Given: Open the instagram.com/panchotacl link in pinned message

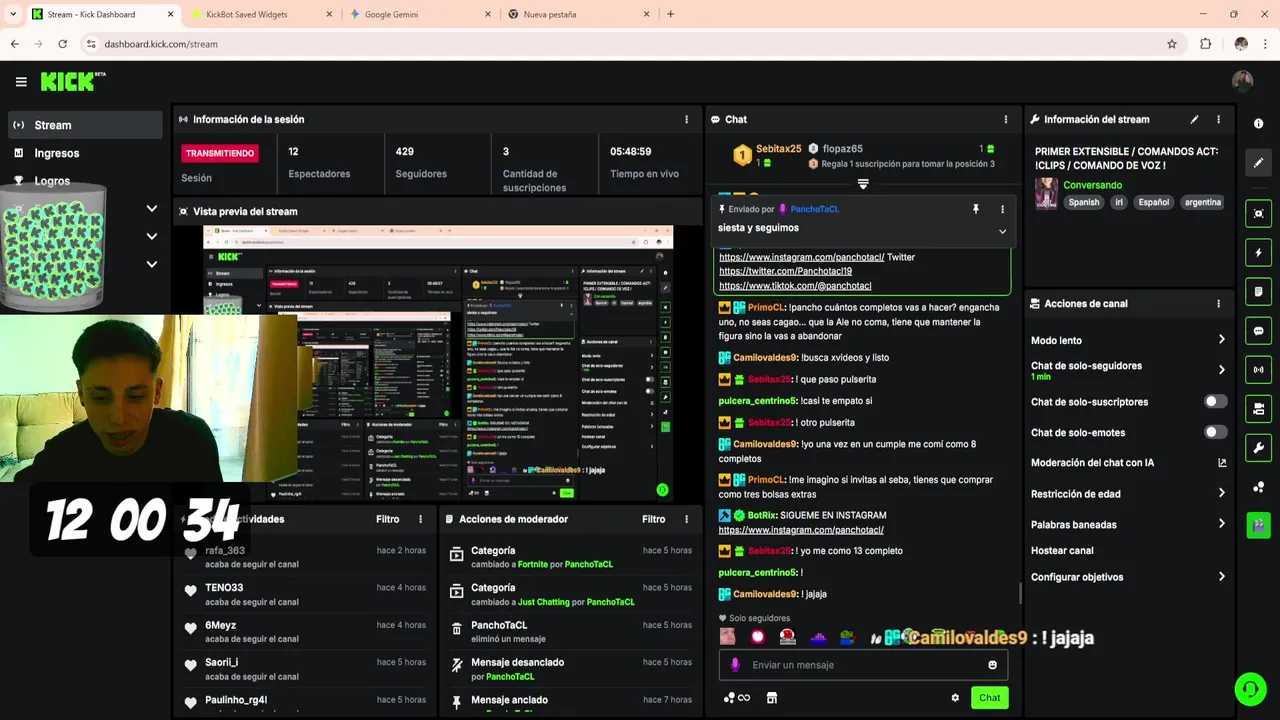Looking at the screenshot, I should (801, 257).
